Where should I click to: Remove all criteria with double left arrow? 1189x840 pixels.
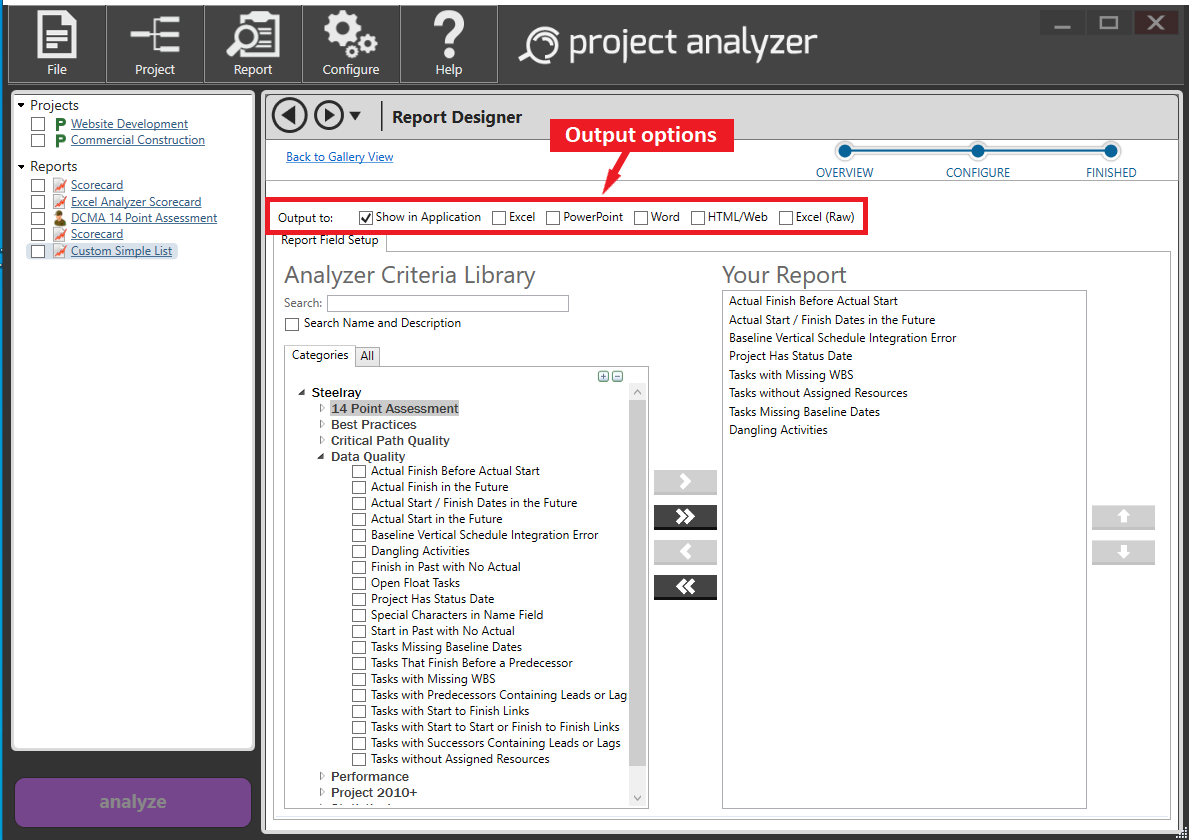(x=685, y=587)
